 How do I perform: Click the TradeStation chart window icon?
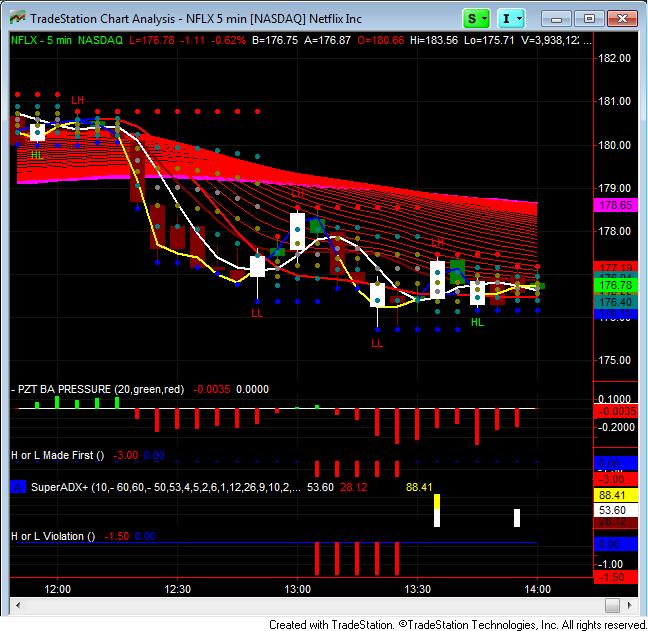click(17, 18)
